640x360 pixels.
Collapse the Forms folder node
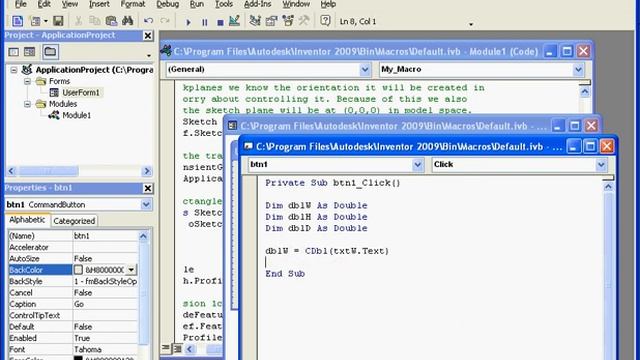click(27, 81)
